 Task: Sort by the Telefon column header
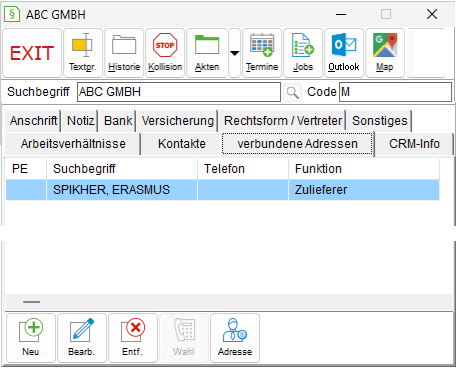tap(243, 169)
